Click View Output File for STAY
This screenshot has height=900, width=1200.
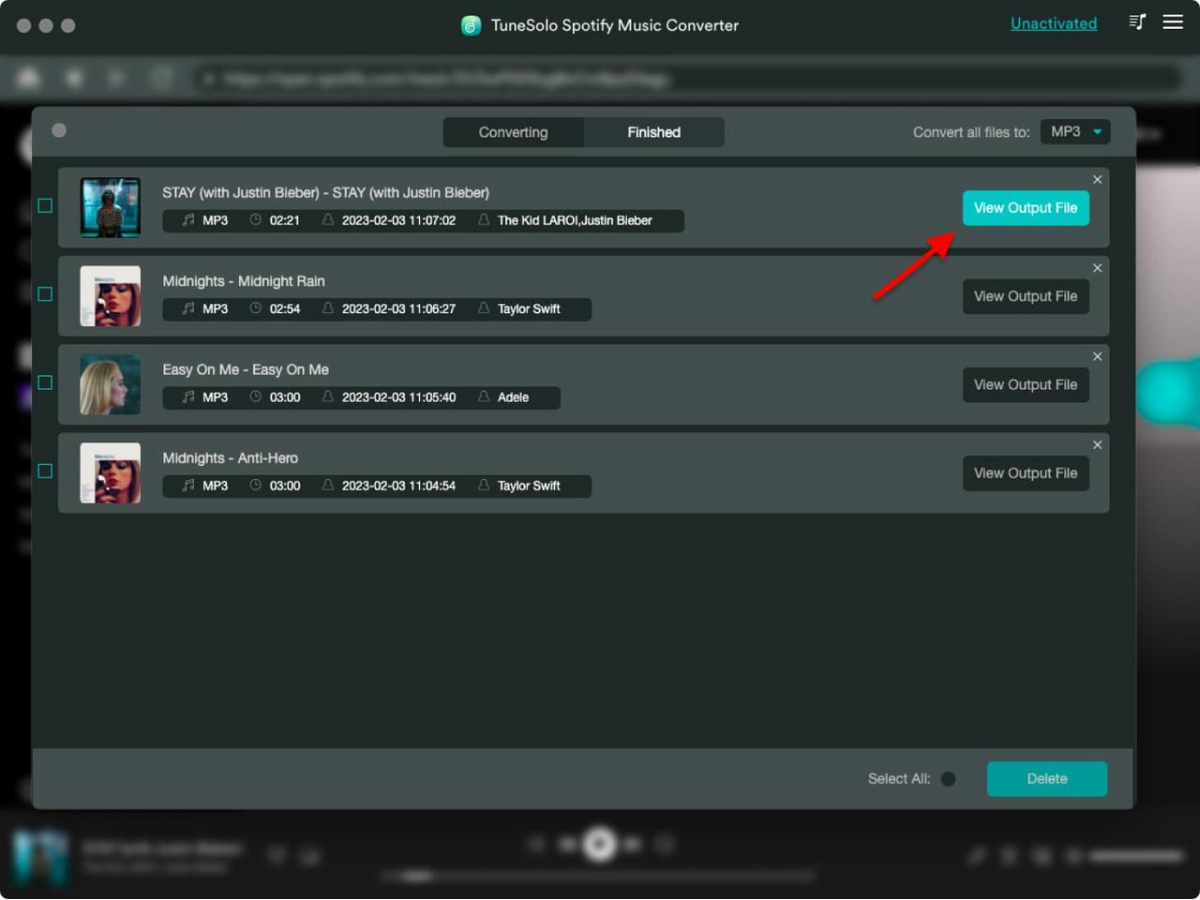pyautogui.click(x=1025, y=208)
